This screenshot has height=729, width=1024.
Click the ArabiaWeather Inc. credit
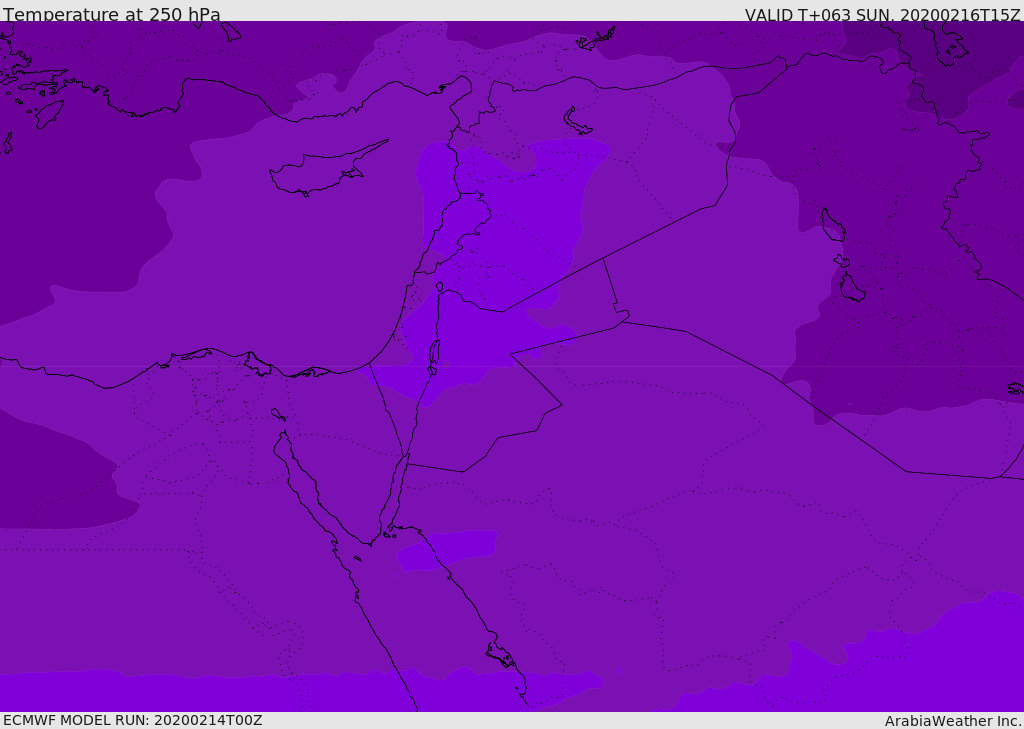[x=953, y=721]
